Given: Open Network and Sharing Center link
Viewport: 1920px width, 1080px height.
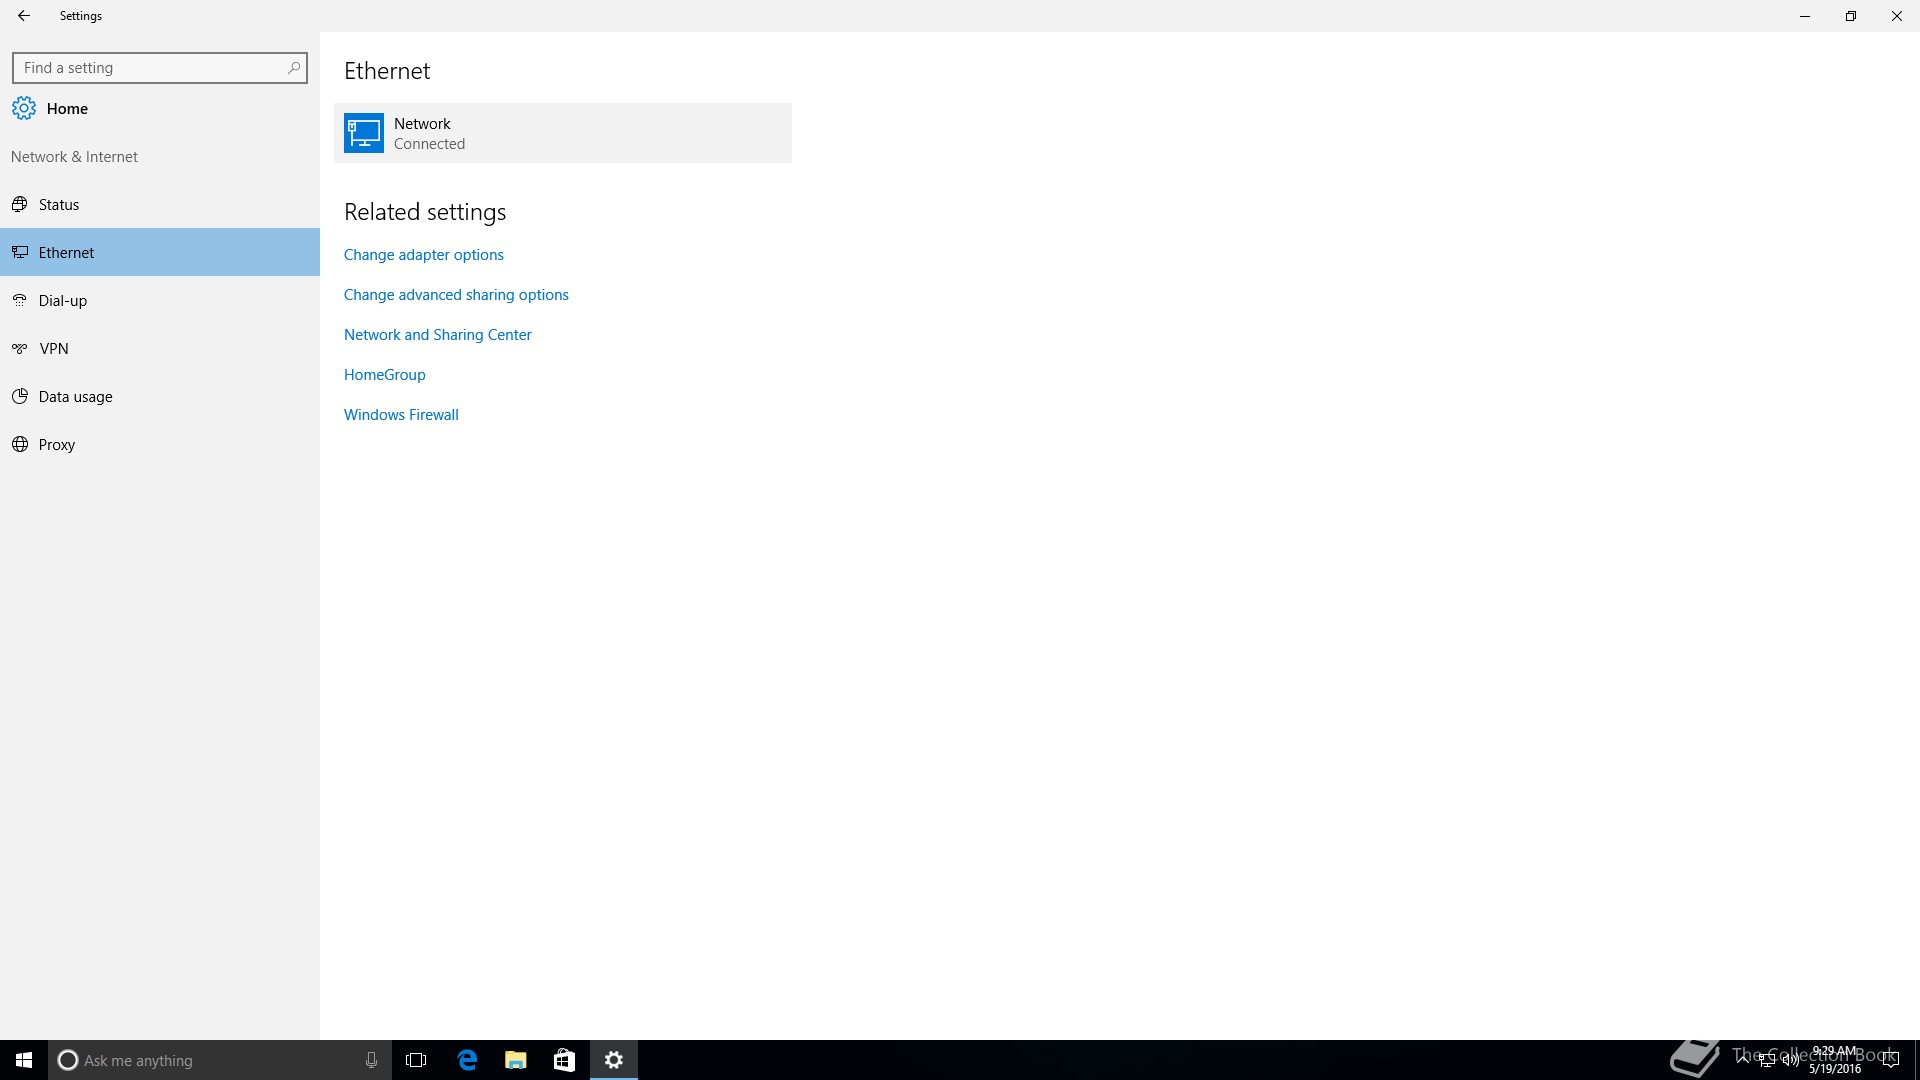Looking at the screenshot, I should point(438,335).
